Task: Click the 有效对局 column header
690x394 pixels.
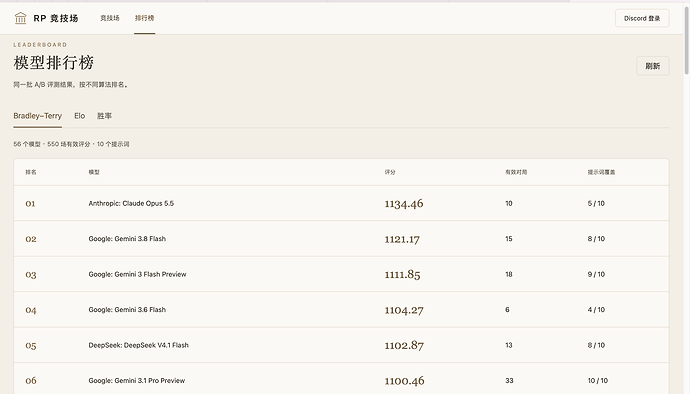Action: (516, 172)
